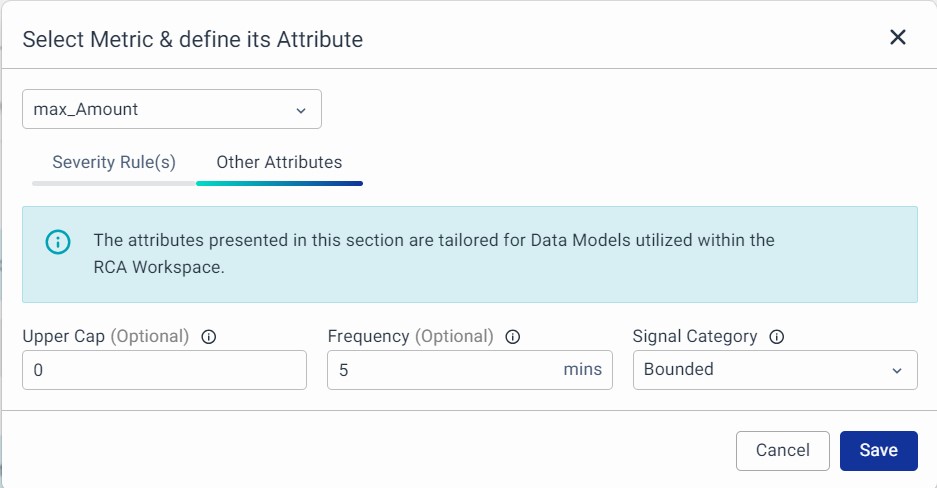Click the Upper Cap (Optional) label

[x=105, y=337]
